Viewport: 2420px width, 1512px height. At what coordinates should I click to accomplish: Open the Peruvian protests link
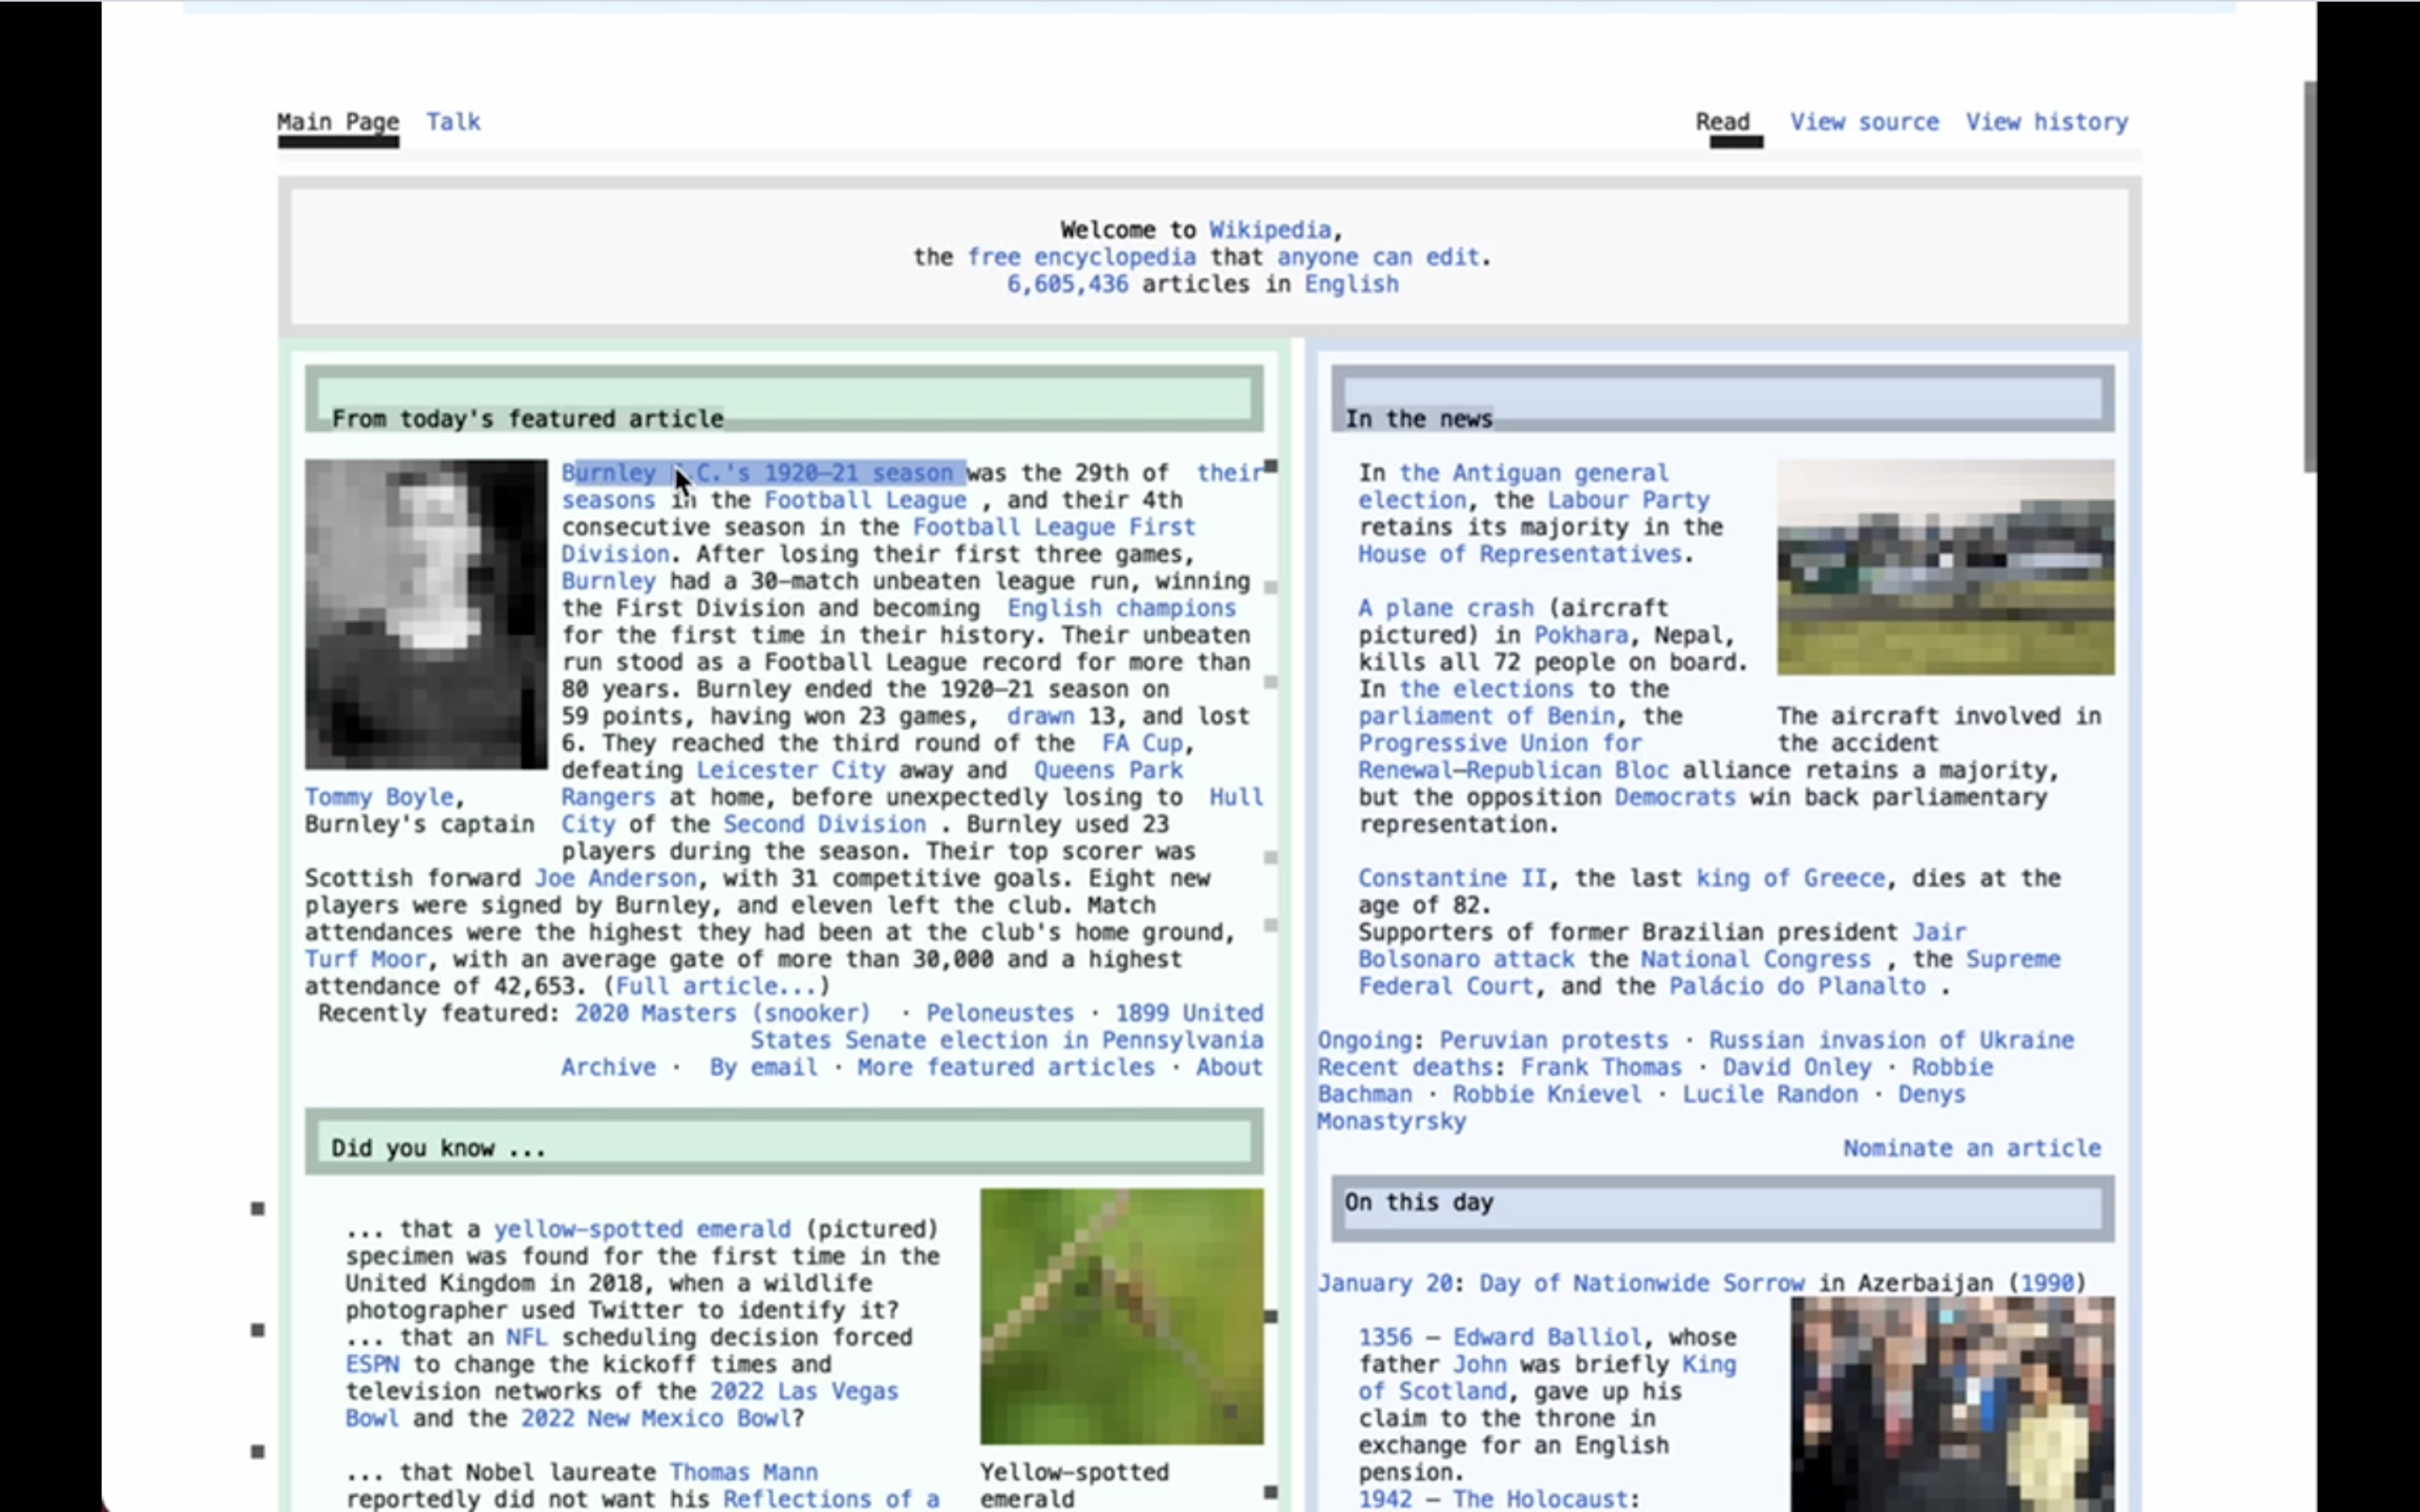[1553, 1040]
